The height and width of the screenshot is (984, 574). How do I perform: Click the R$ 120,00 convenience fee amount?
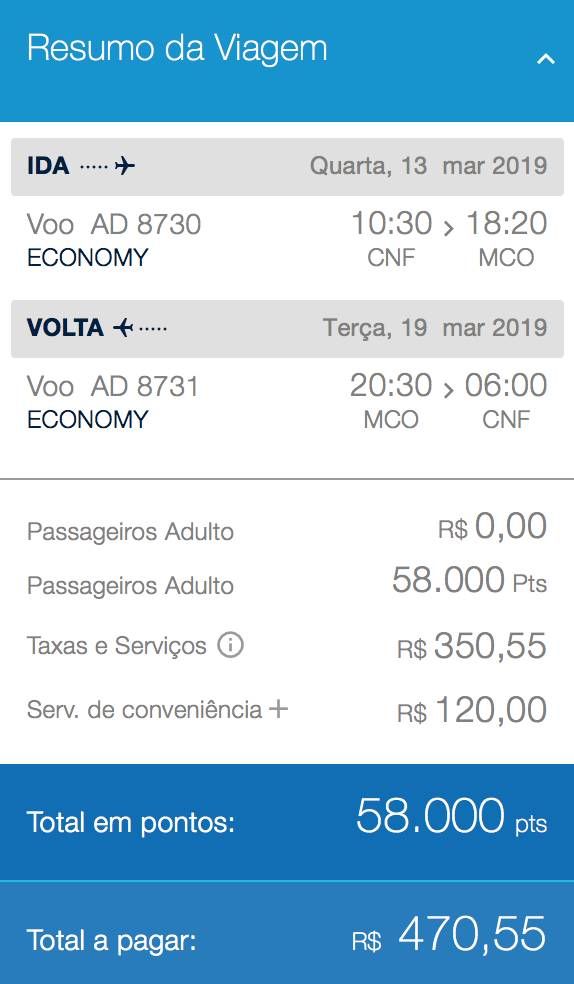click(472, 710)
